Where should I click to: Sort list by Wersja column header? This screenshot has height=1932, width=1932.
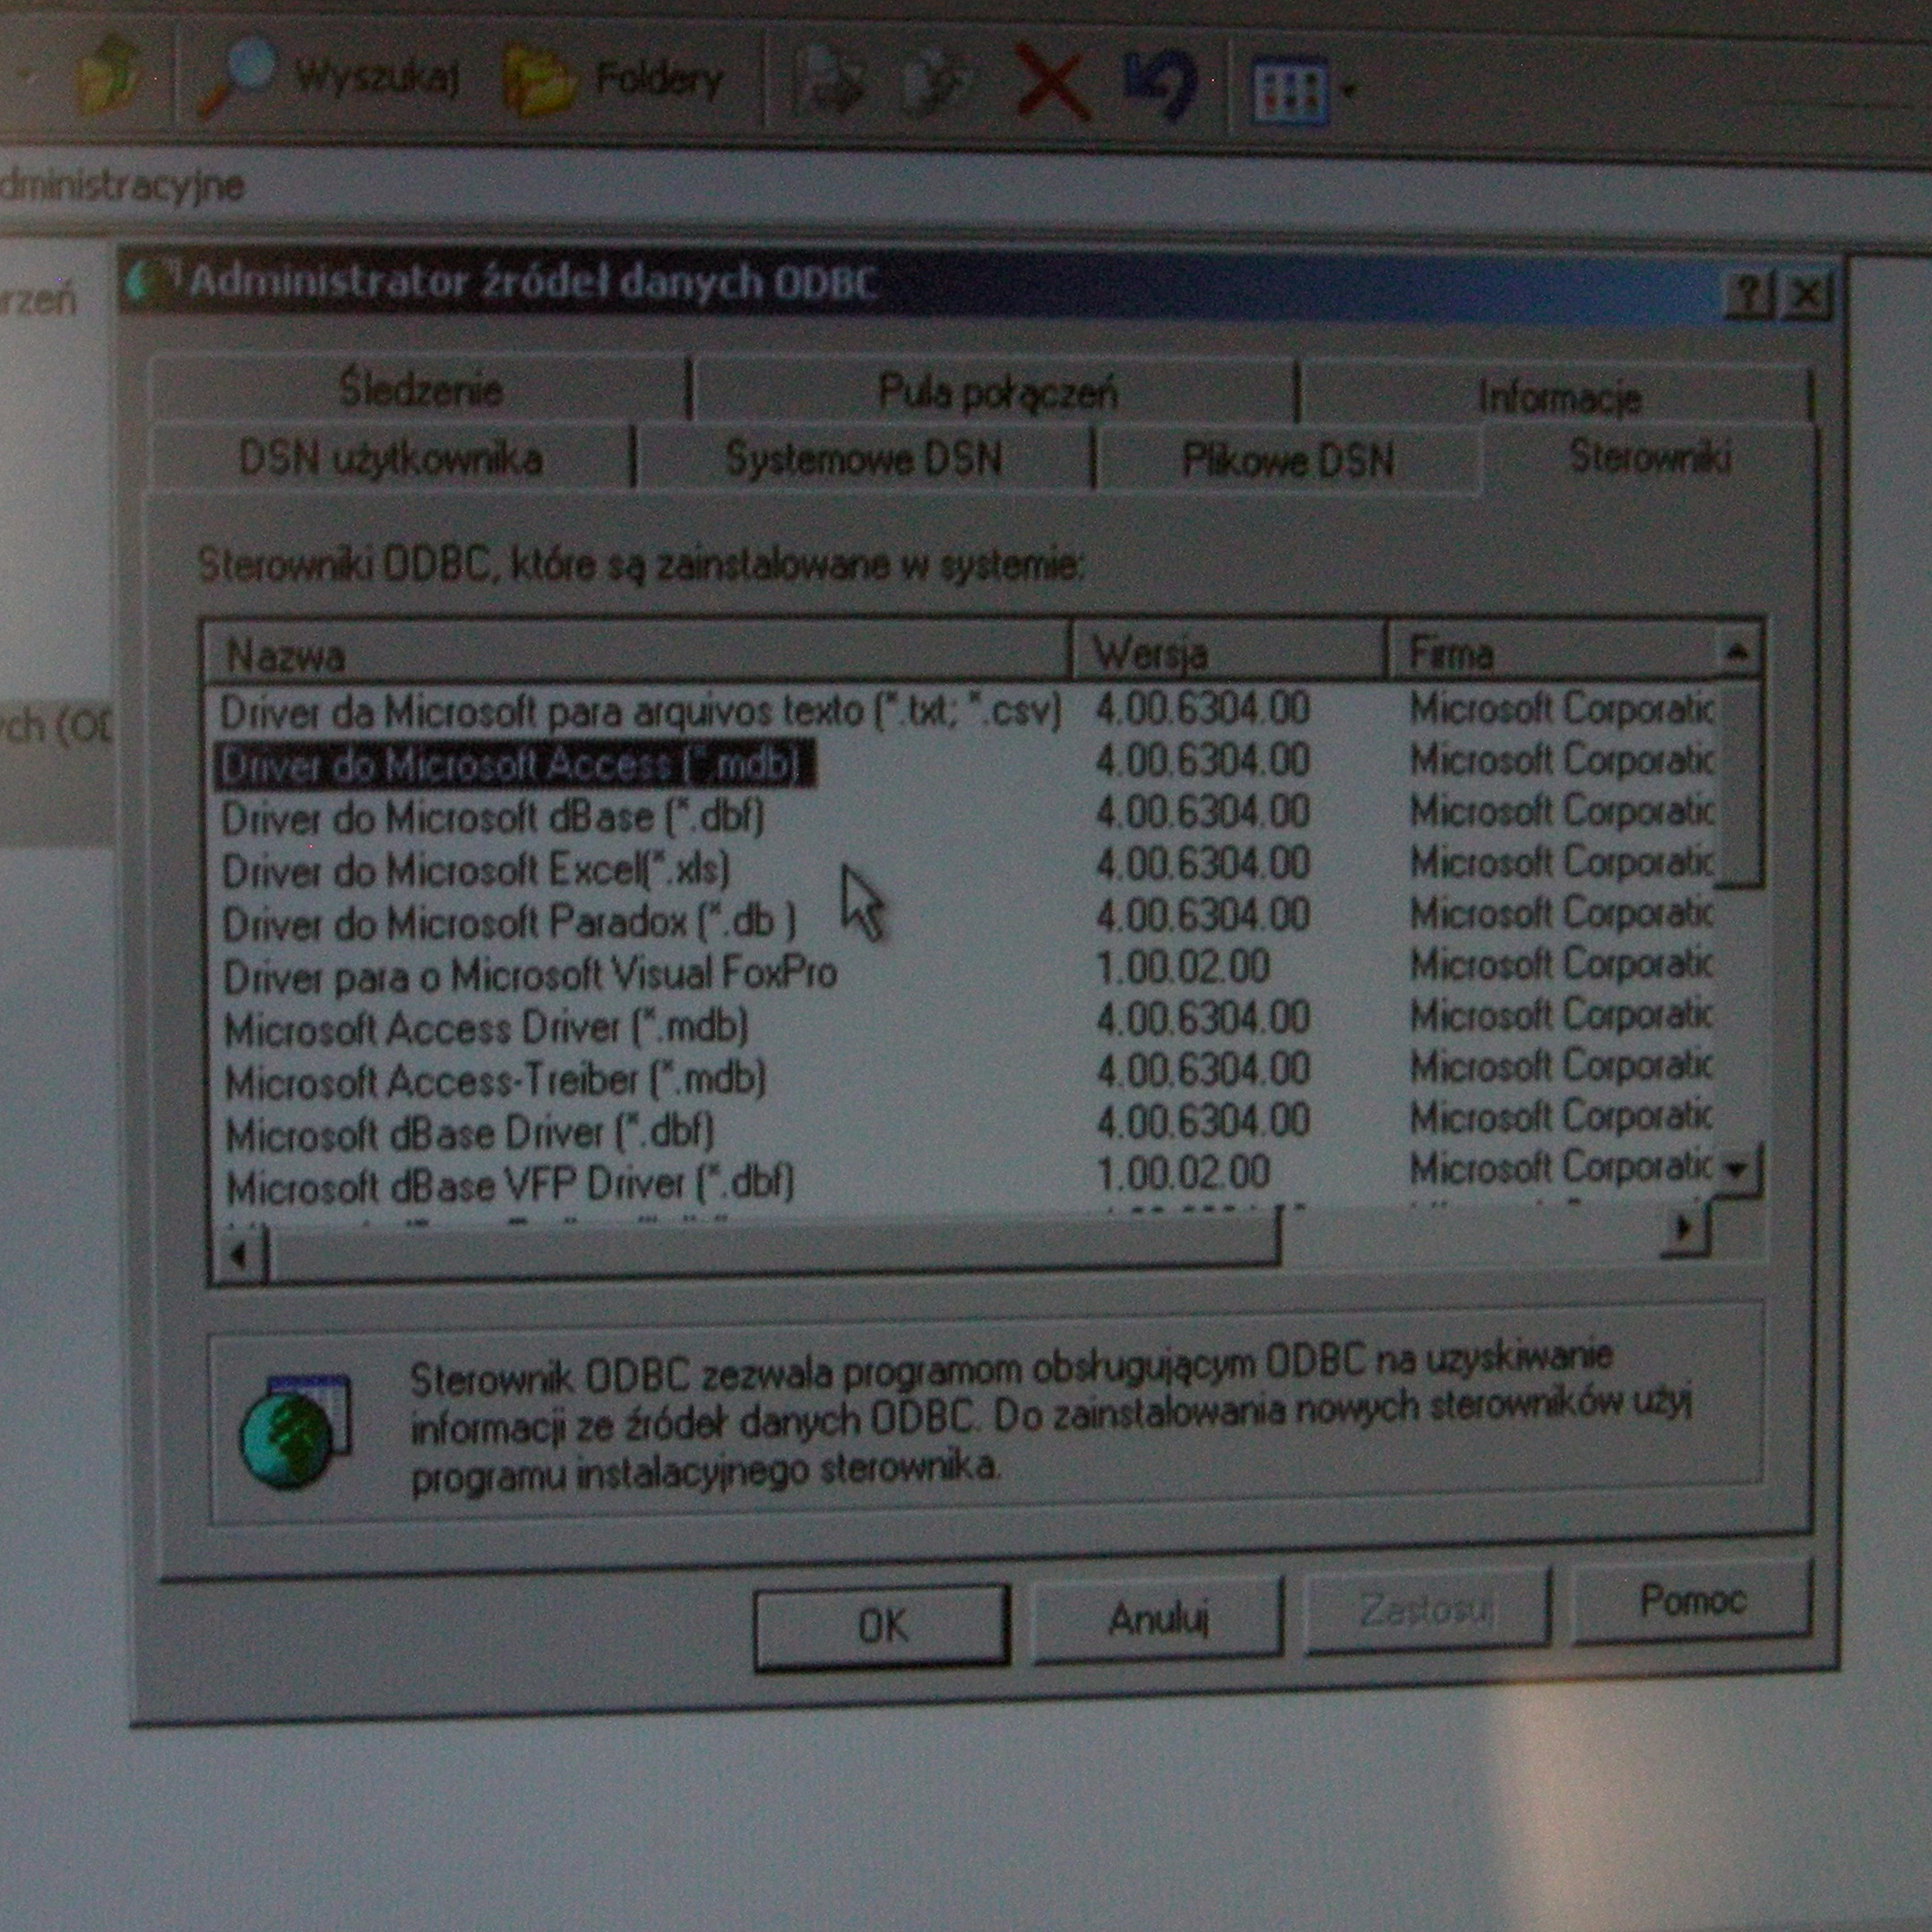[x=1228, y=655]
